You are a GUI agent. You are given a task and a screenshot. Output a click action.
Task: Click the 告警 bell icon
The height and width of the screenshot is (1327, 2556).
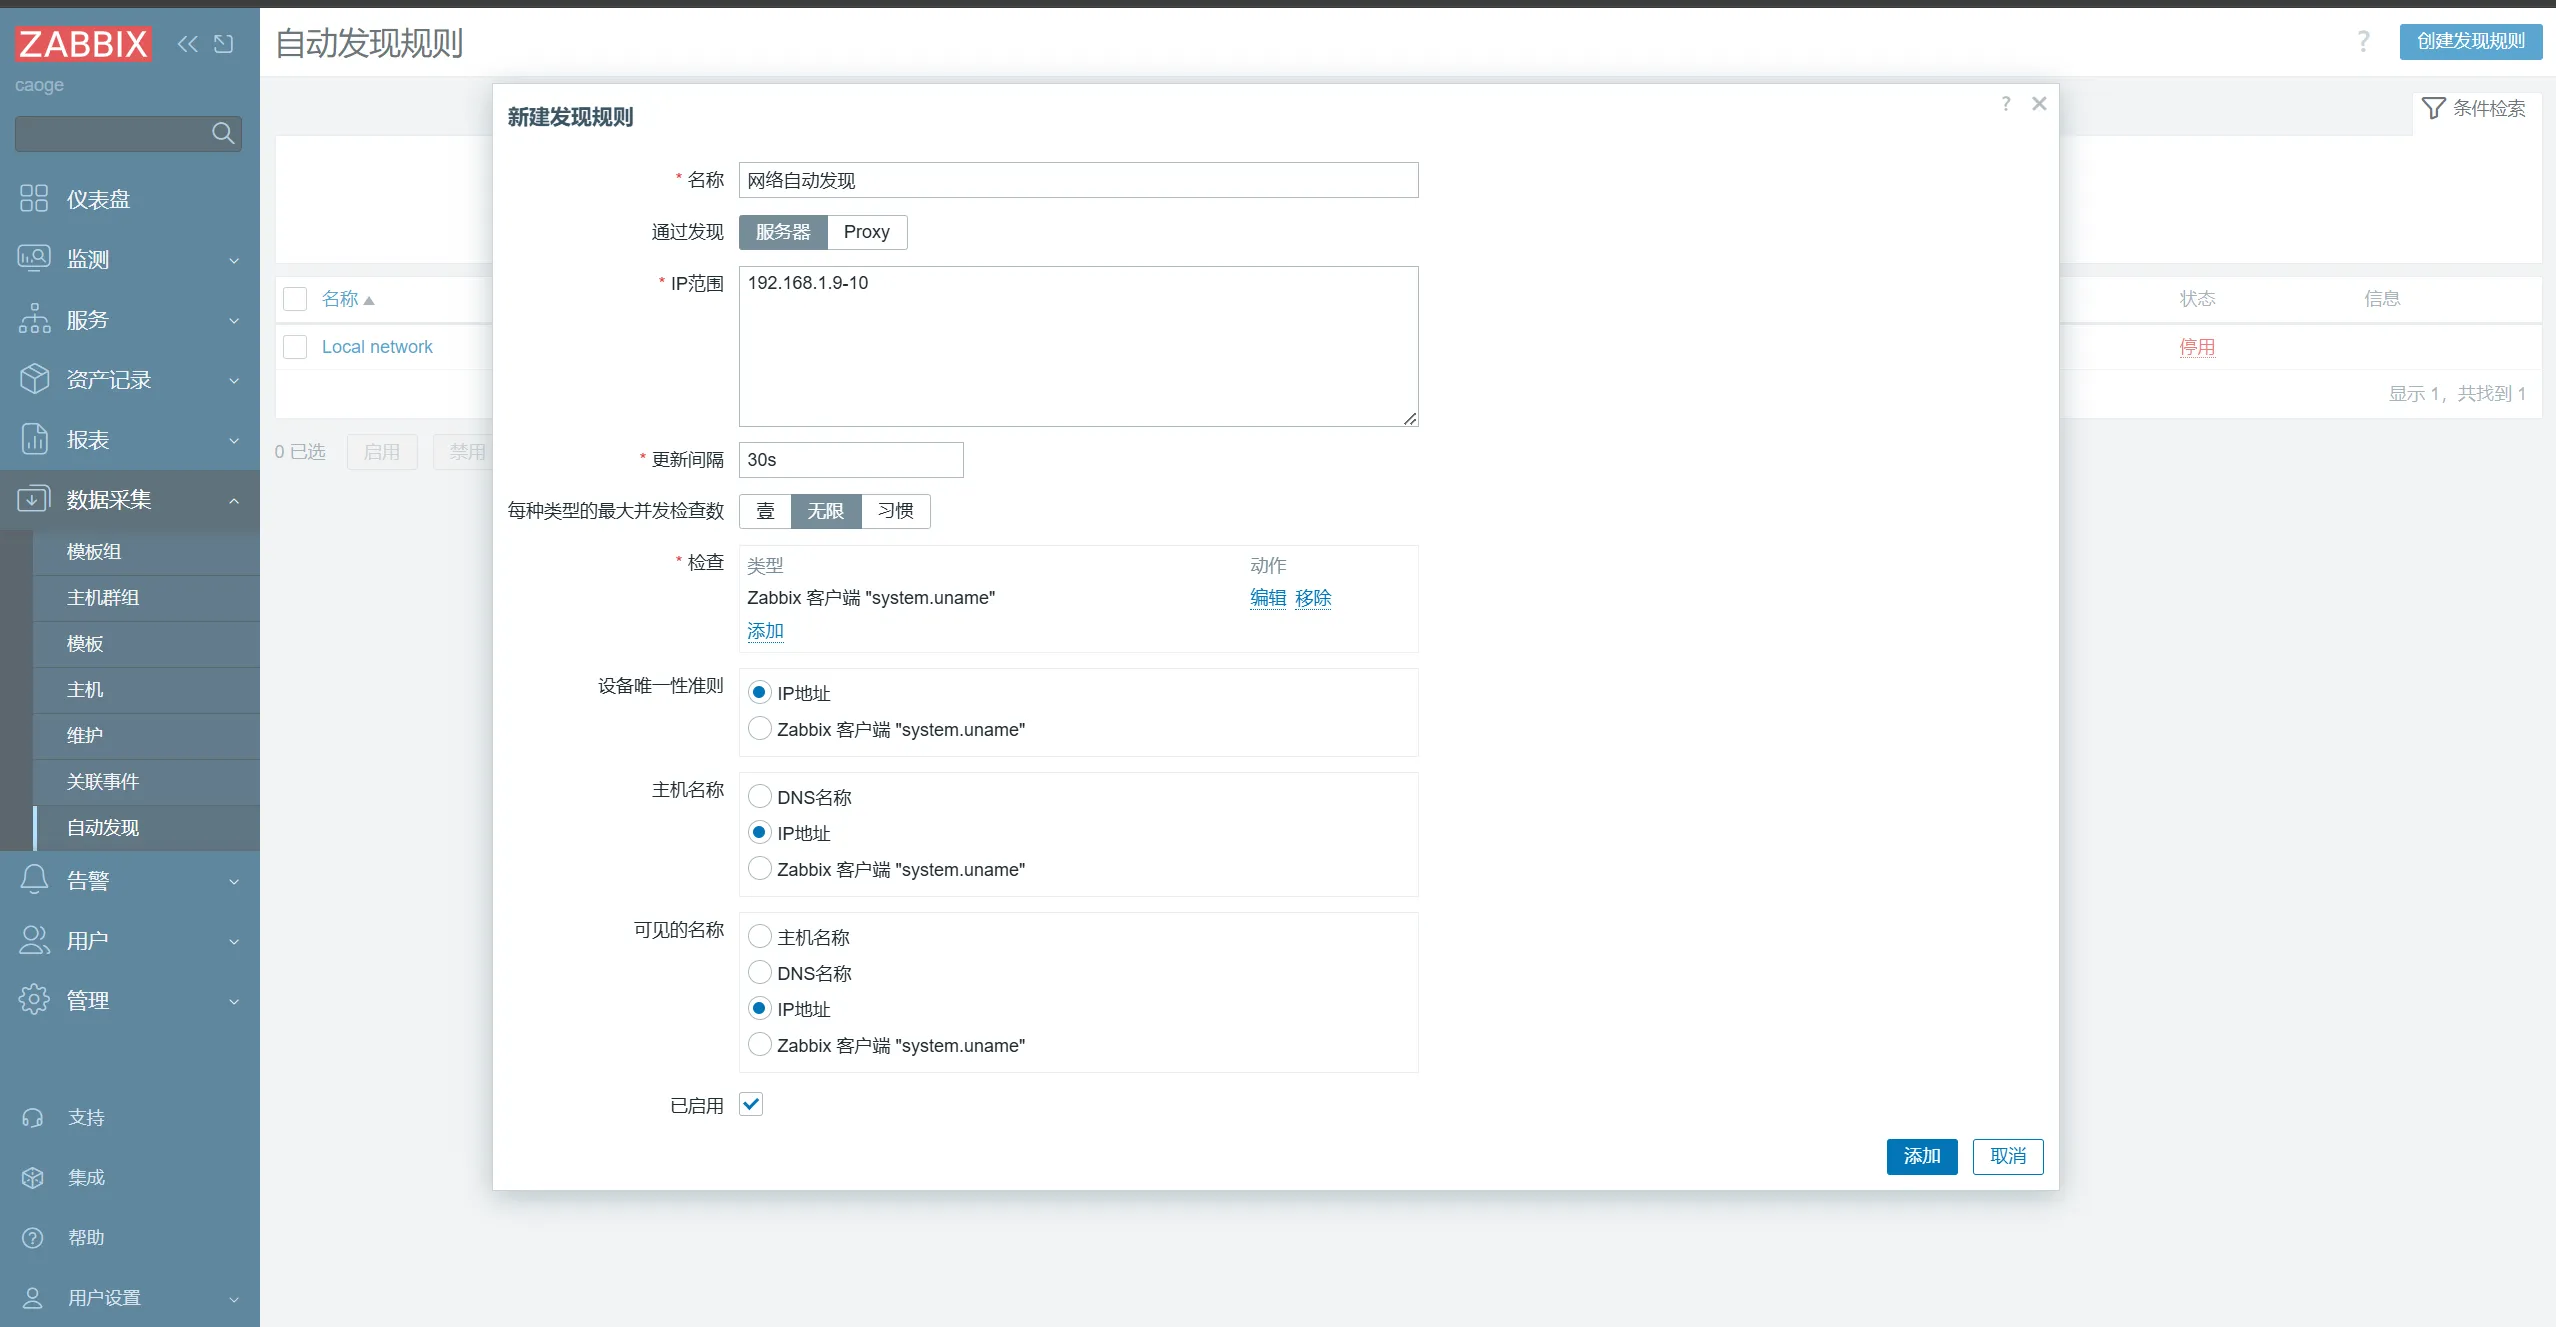pos(34,880)
